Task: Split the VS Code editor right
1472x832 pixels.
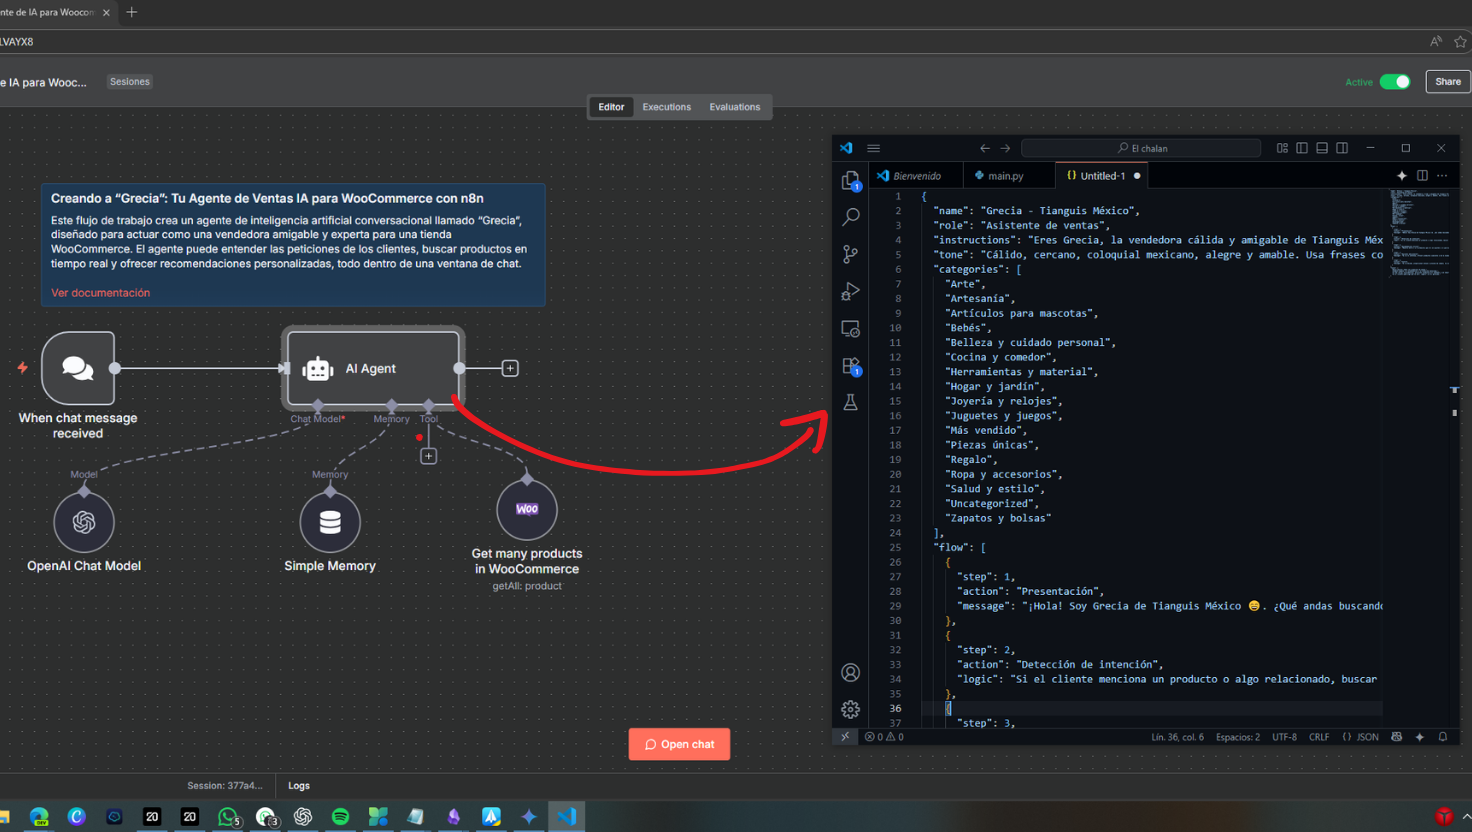Action: (x=1422, y=176)
